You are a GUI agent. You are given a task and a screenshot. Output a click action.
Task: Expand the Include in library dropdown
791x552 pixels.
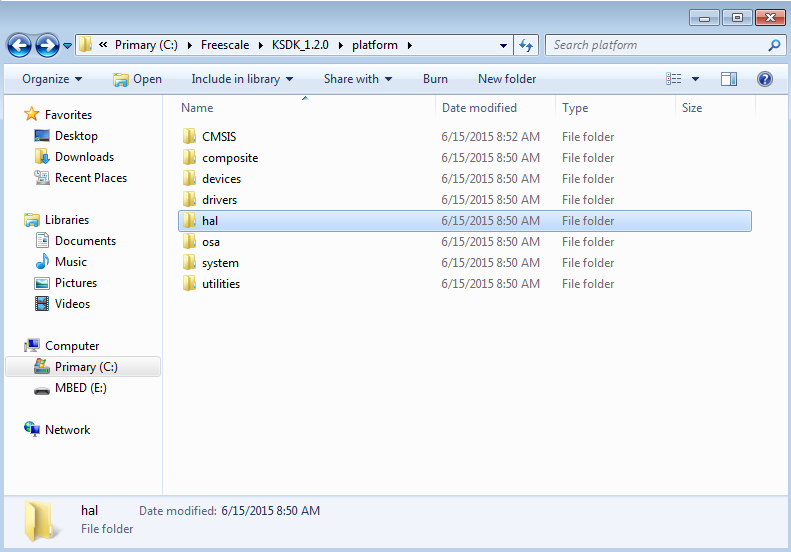coord(242,79)
